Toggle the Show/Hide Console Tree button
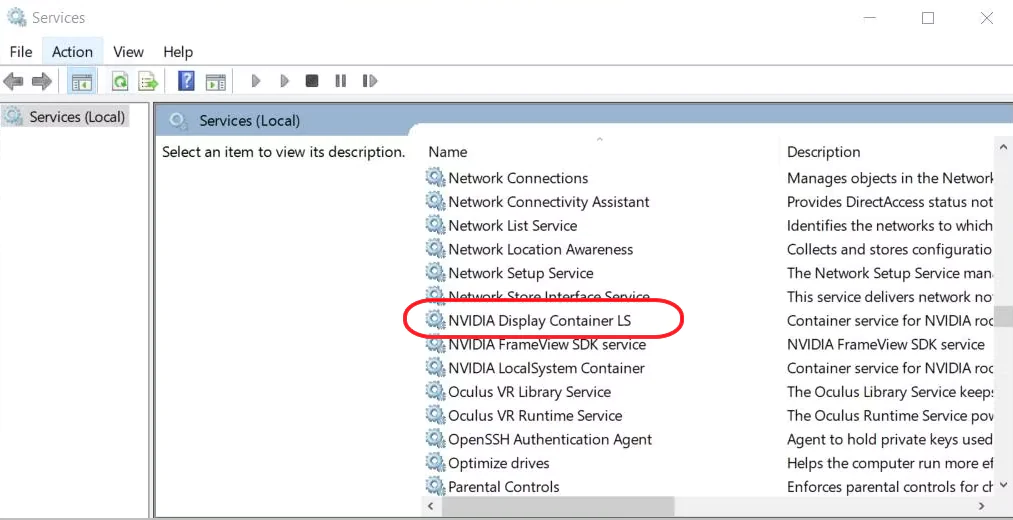1013x520 pixels. pos(81,81)
